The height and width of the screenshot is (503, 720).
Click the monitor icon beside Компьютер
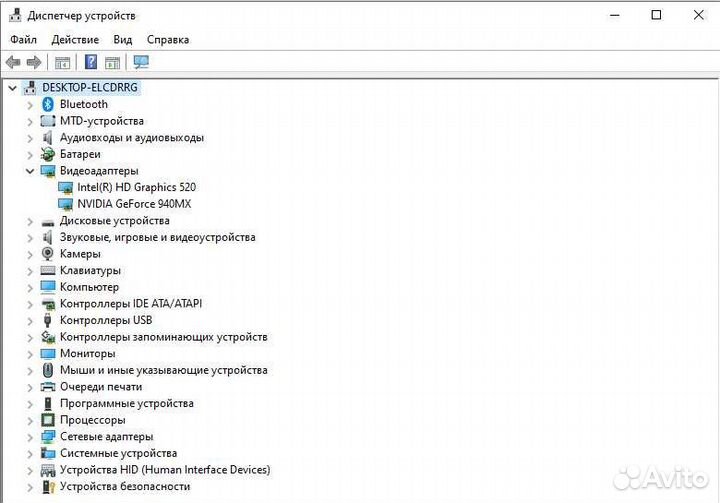click(x=48, y=287)
